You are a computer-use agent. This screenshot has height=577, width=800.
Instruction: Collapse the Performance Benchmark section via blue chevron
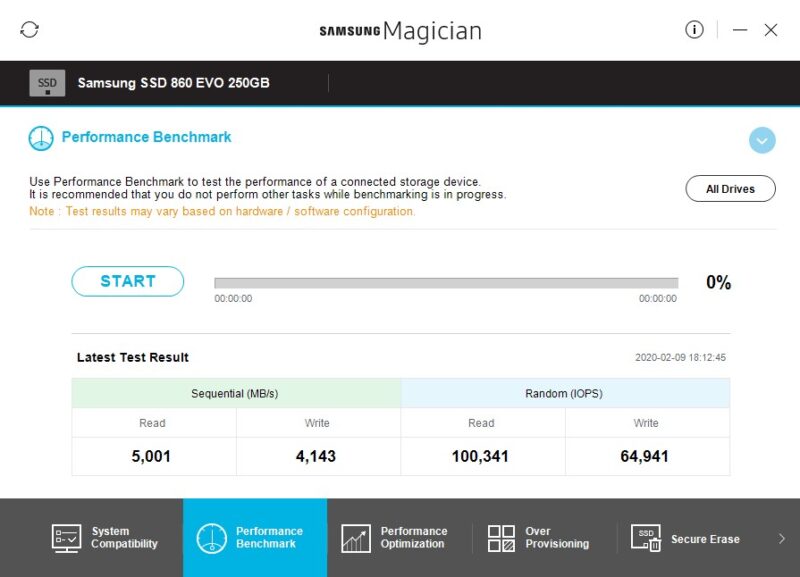762,140
